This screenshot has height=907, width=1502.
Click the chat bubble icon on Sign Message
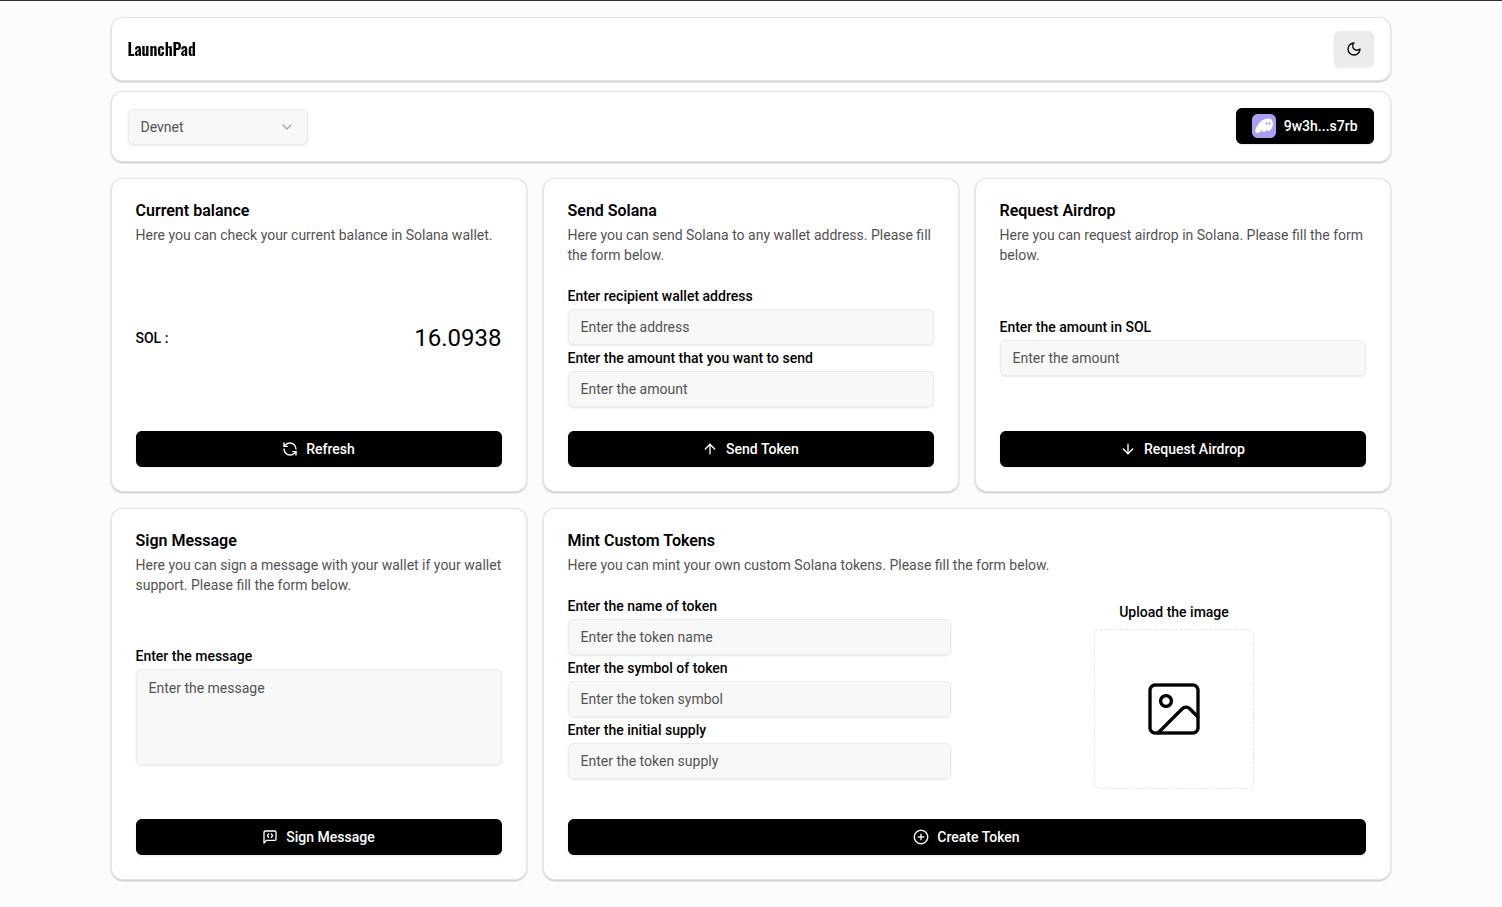270,837
